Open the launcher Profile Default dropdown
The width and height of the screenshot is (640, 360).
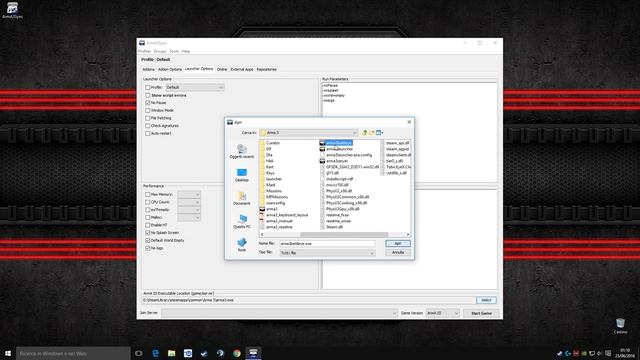click(x=195, y=87)
